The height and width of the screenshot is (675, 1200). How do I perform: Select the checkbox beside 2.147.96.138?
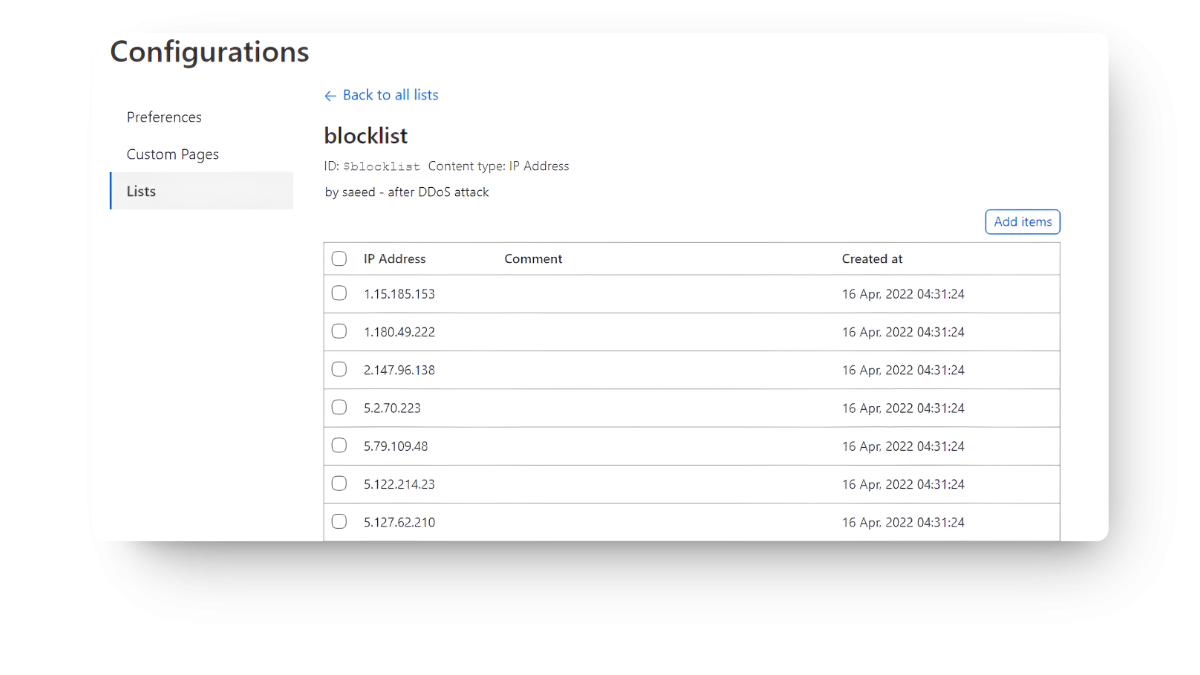click(339, 369)
